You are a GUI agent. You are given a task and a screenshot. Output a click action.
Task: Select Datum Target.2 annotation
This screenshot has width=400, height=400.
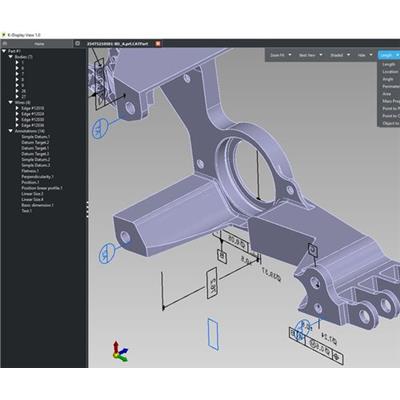coord(35,142)
